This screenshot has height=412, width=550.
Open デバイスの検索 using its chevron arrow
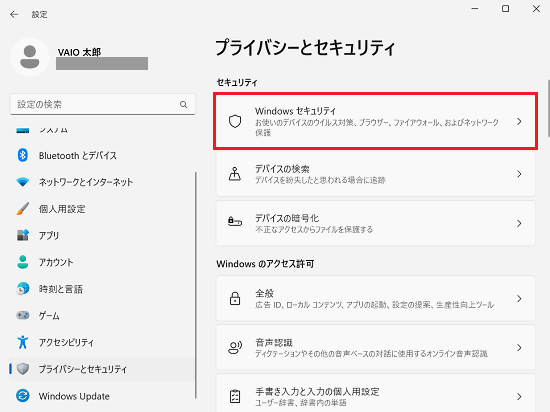point(519,174)
